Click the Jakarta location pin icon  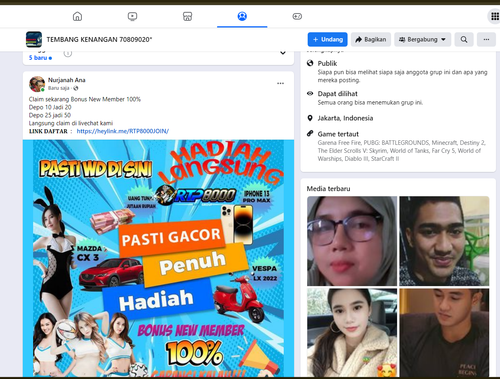pos(310,118)
